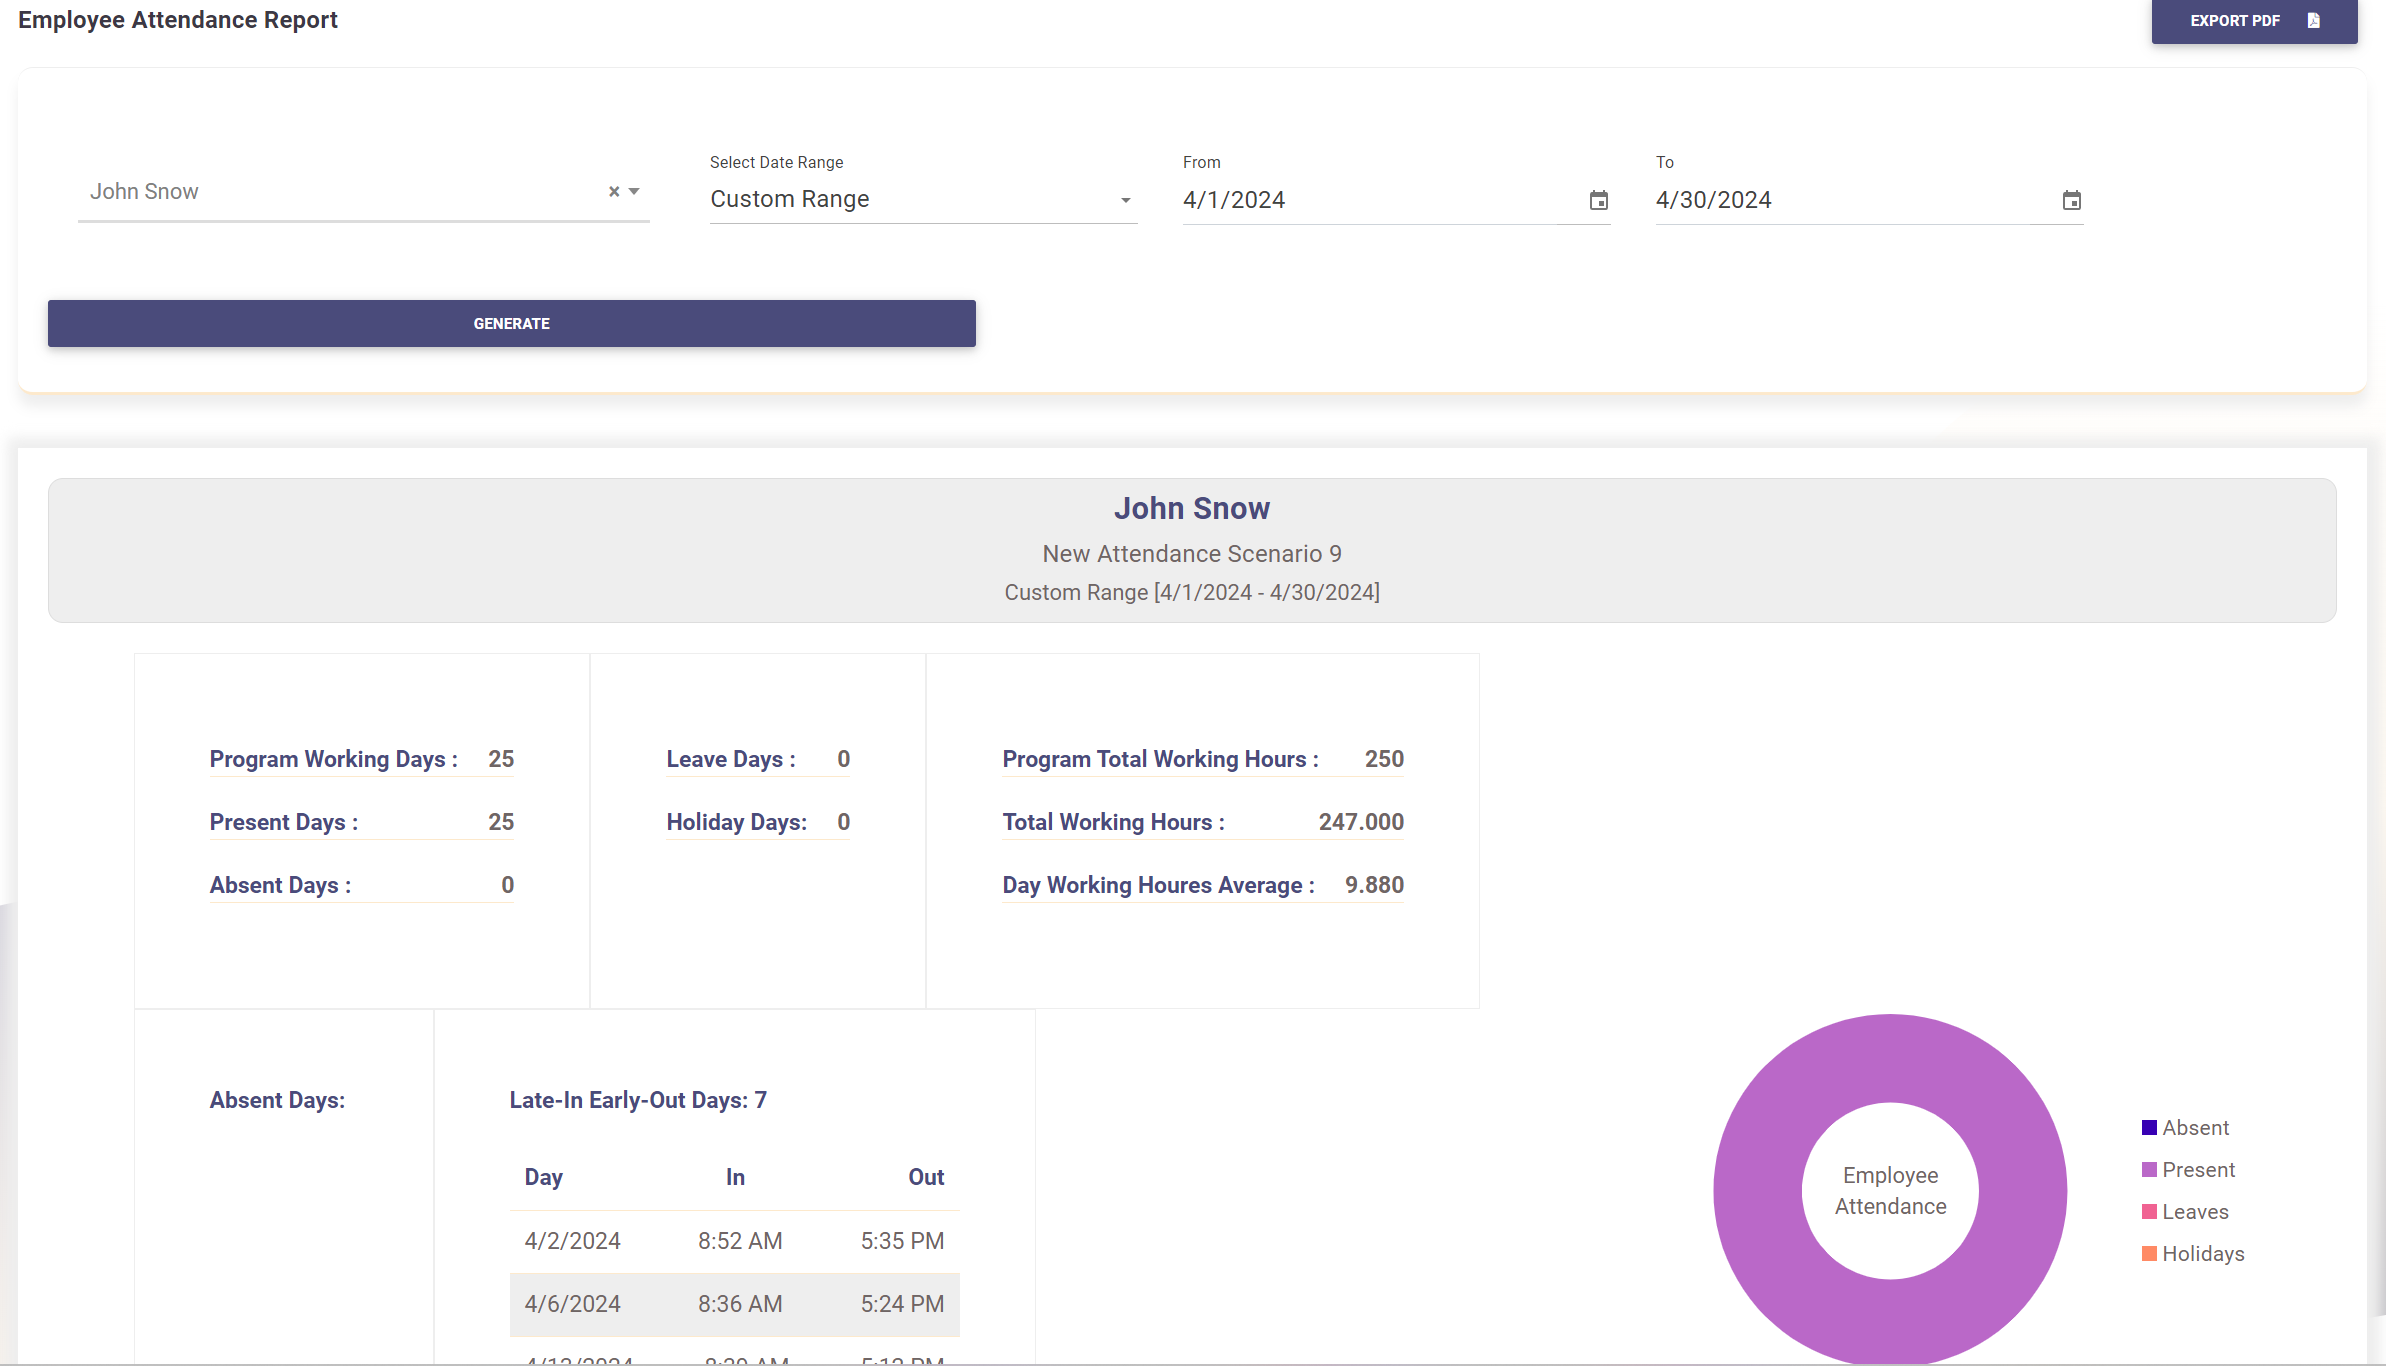Click the In column header
The height and width of the screenshot is (1366, 2386).
735,1177
